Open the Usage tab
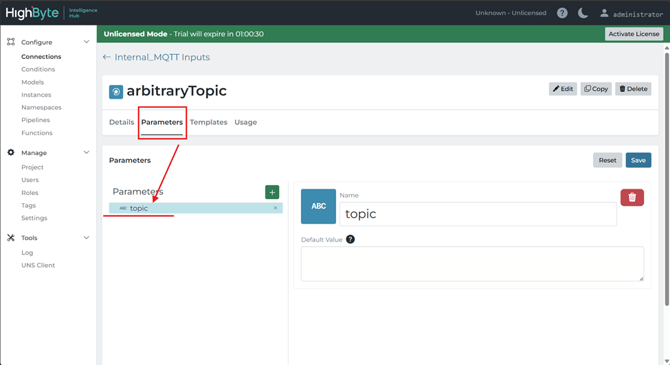This screenshot has height=365, width=670. 246,122
